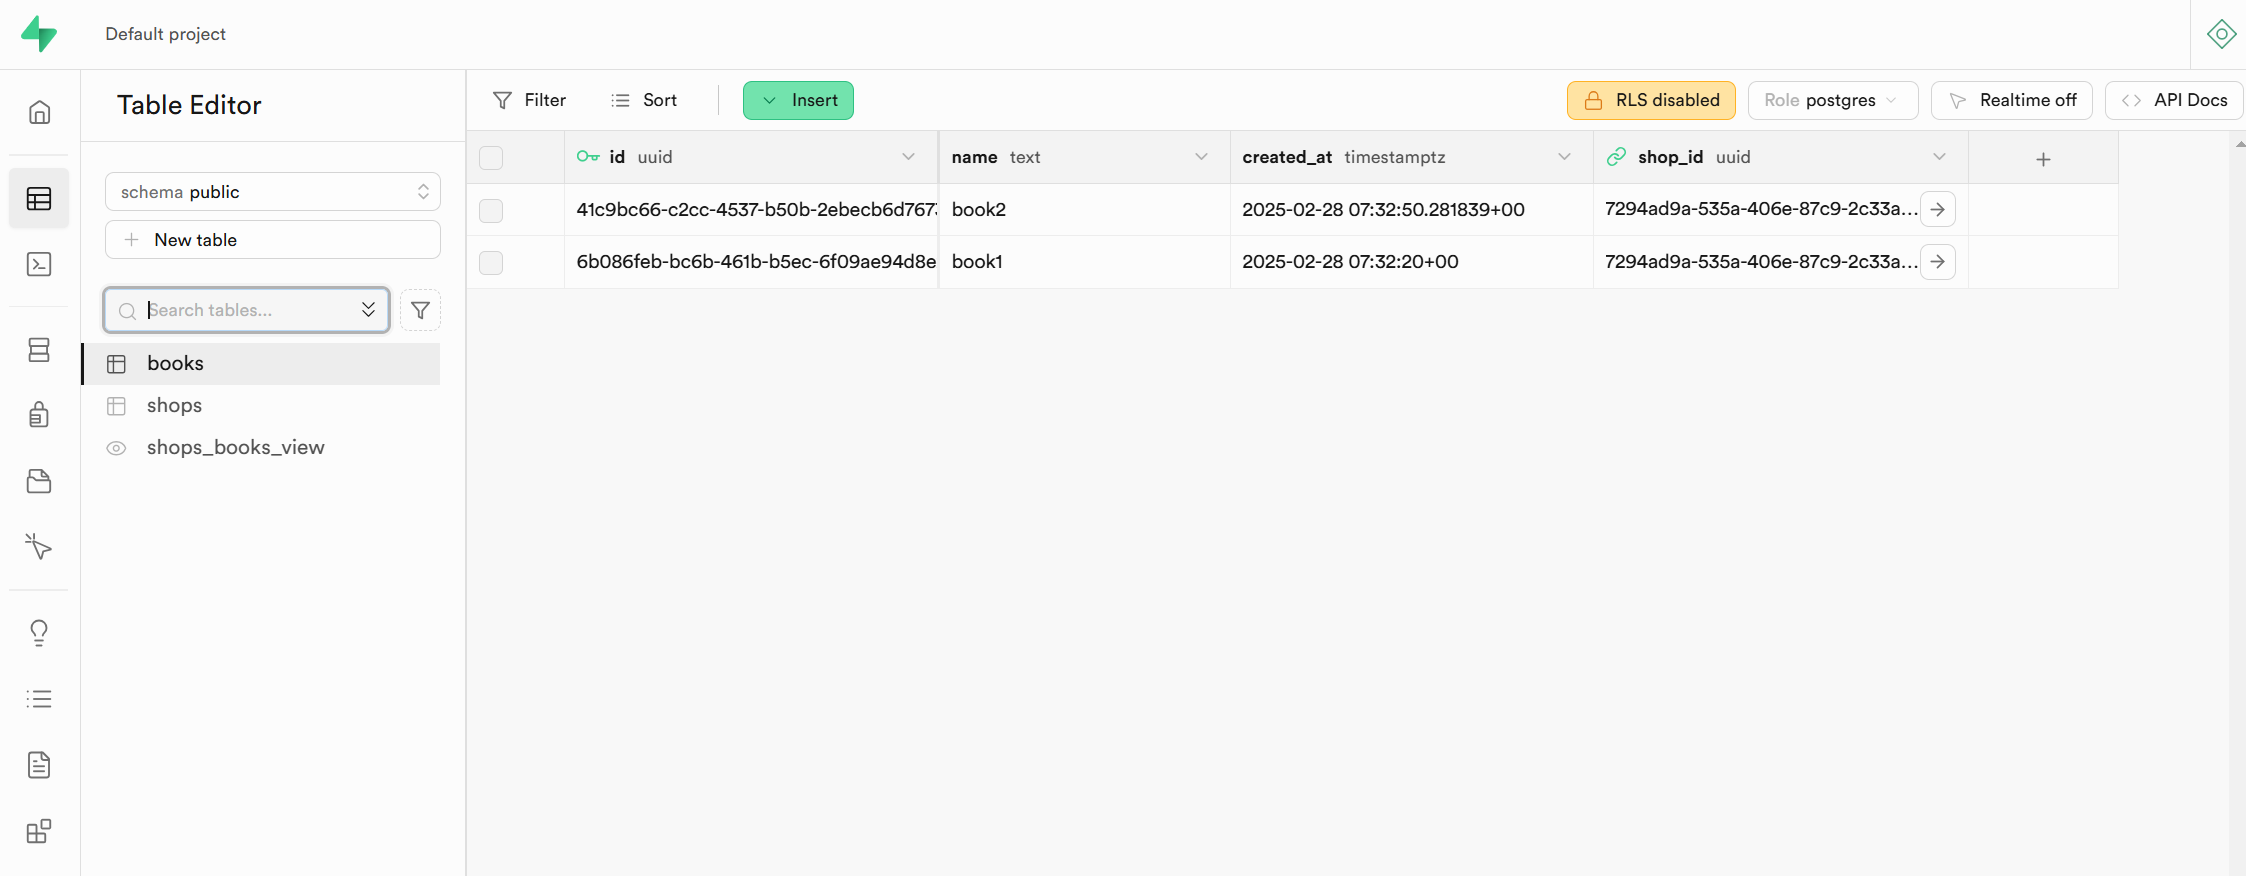Click the eye icon of shops_books_view

pos(117,448)
